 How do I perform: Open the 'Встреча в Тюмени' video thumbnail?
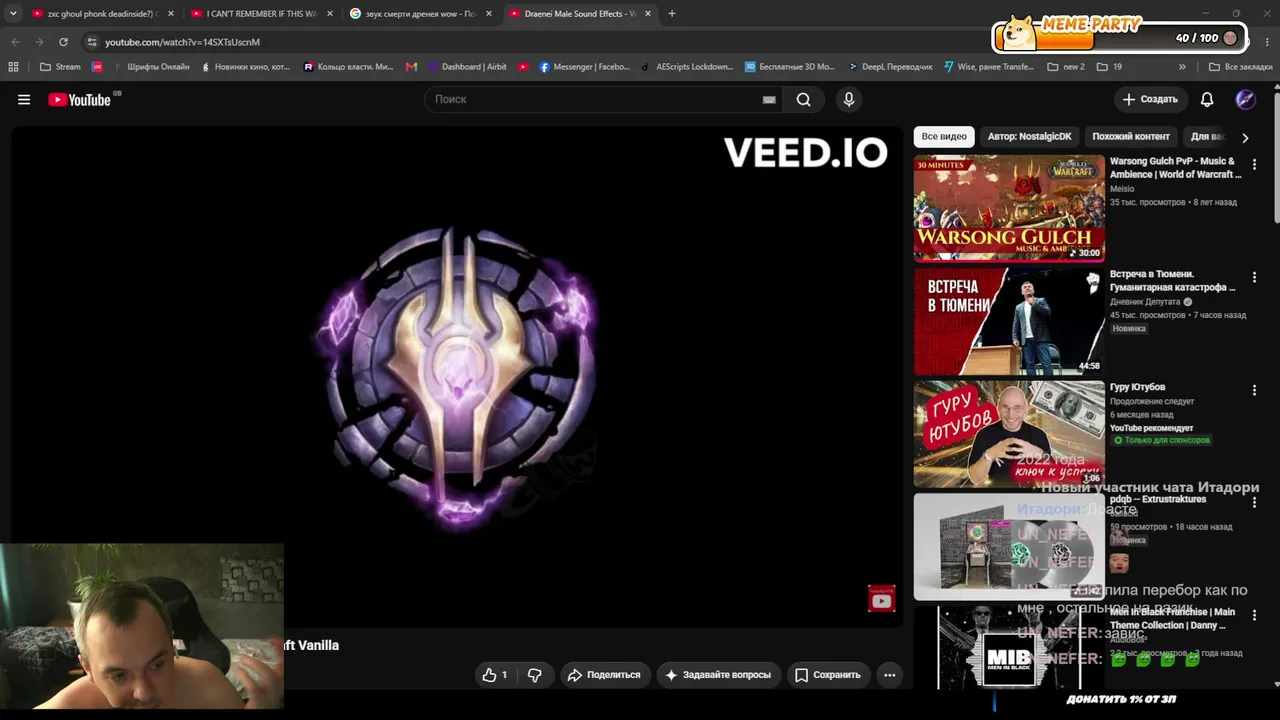point(1009,321)
